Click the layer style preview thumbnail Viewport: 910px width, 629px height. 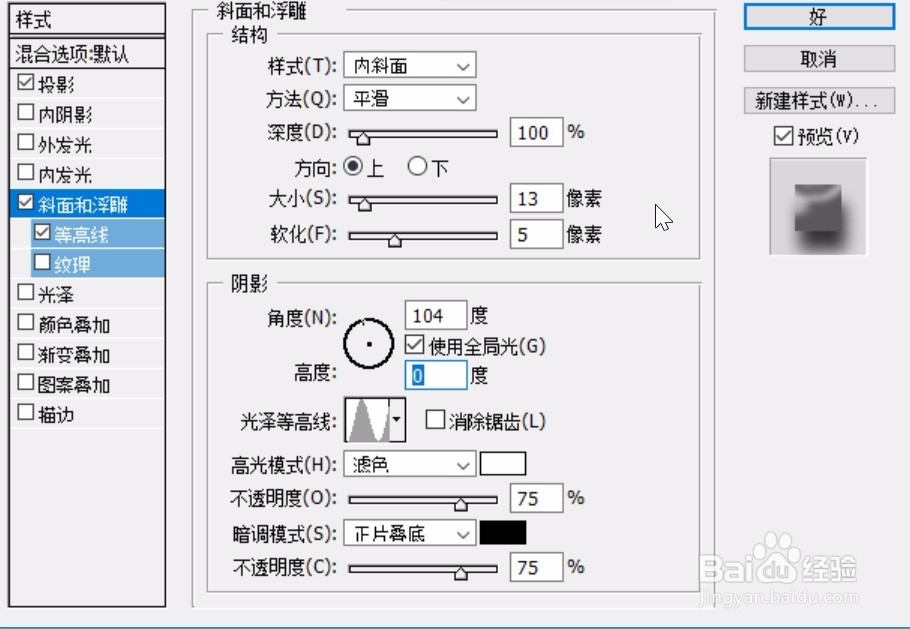(x=816, y=205)
